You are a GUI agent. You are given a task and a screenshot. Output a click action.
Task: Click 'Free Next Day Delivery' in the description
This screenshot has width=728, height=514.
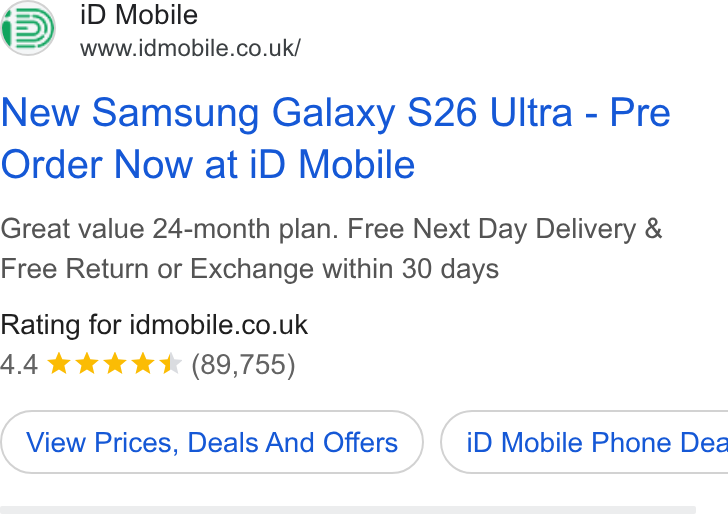(x=492, y=229)
